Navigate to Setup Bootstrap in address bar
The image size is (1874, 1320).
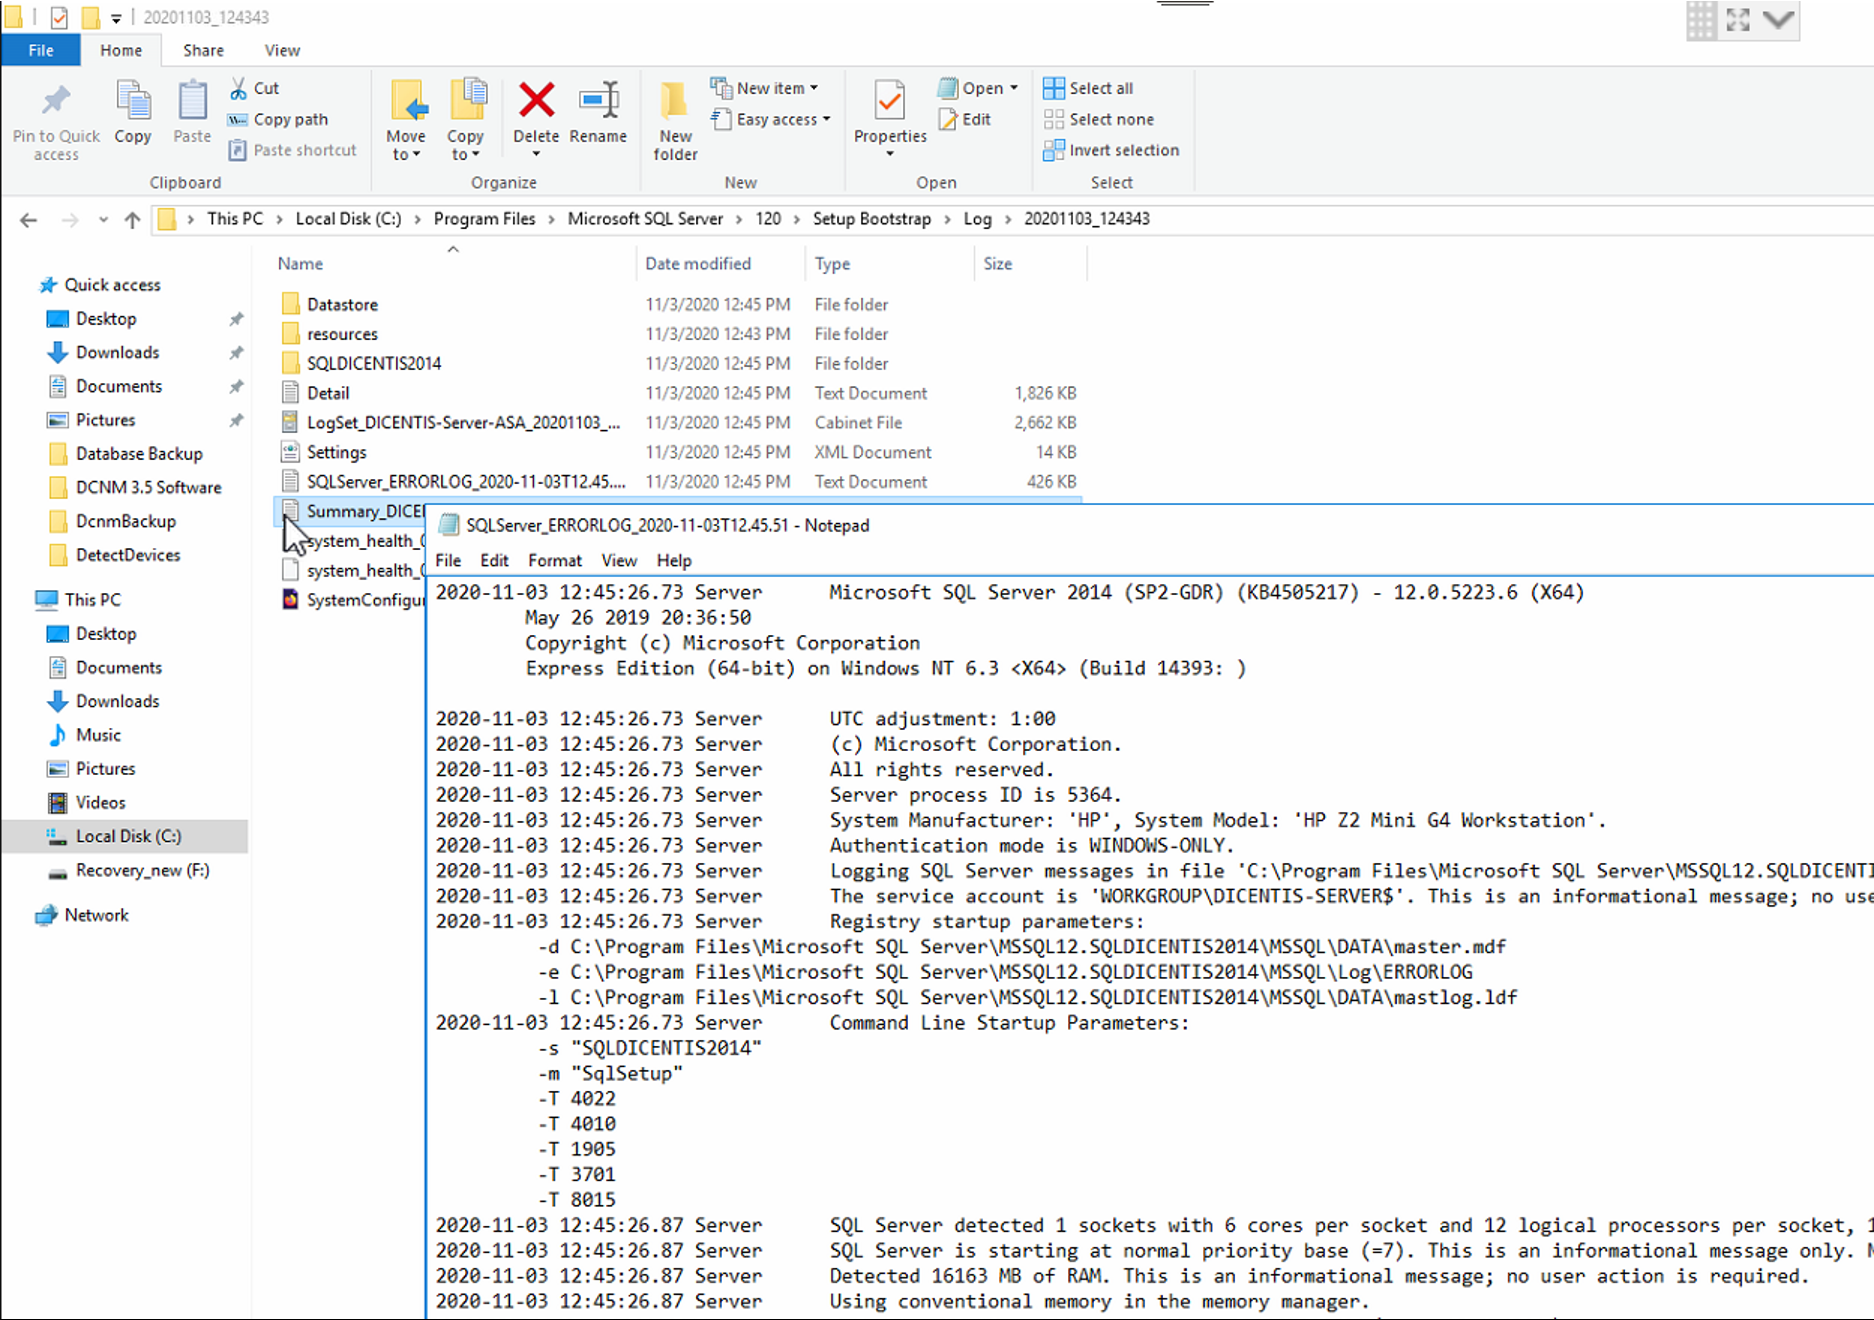pyautogui.click(x=871, y=219)
